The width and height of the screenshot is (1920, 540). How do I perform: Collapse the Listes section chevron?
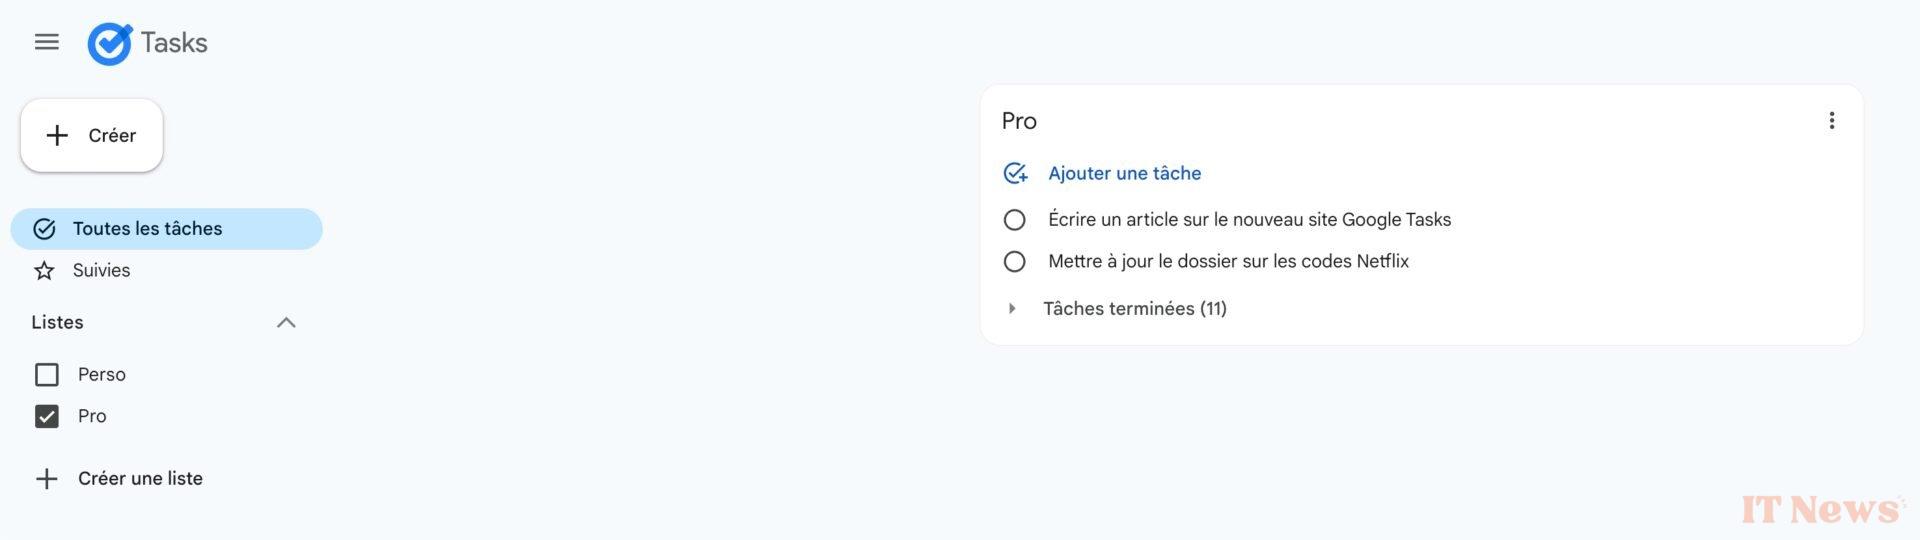point(286,322)
